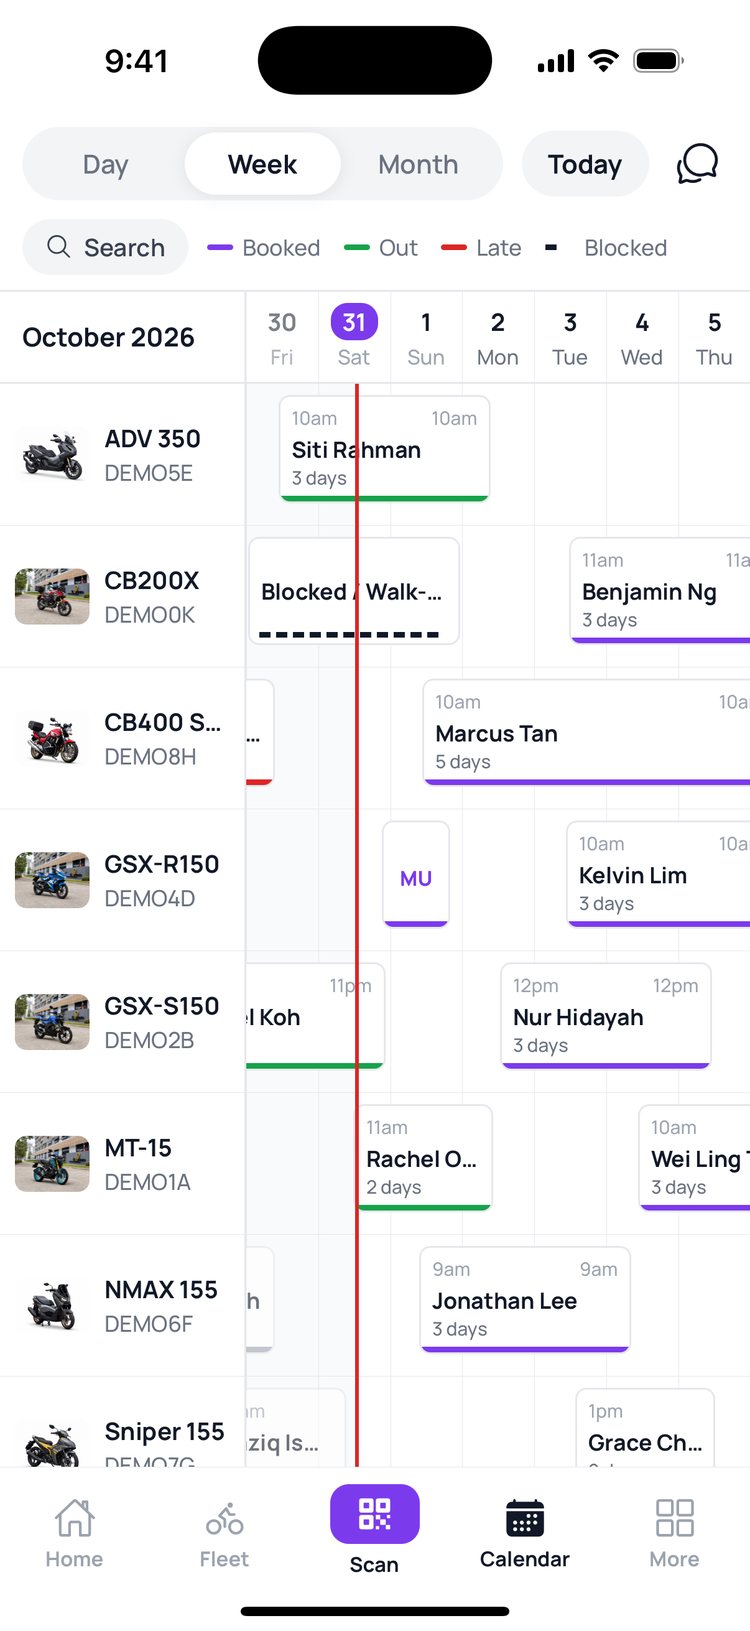Tap the QR Scan button
This screenshot has width=750, height=1631.
click(x=374, y=1514)
